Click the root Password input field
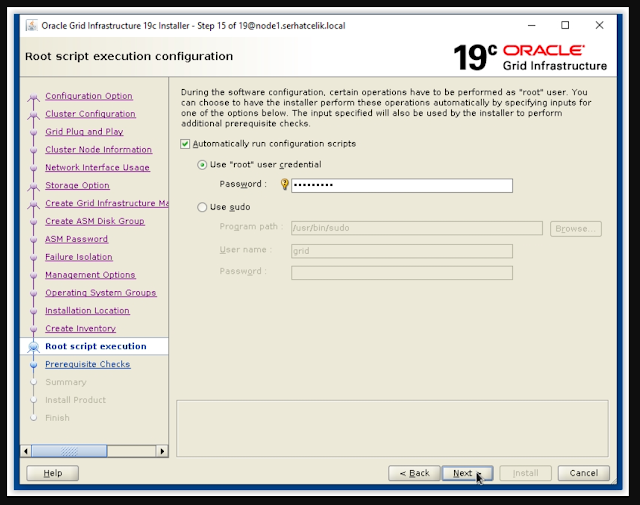Viewport: 640px width, 505px height. (402, 185)
